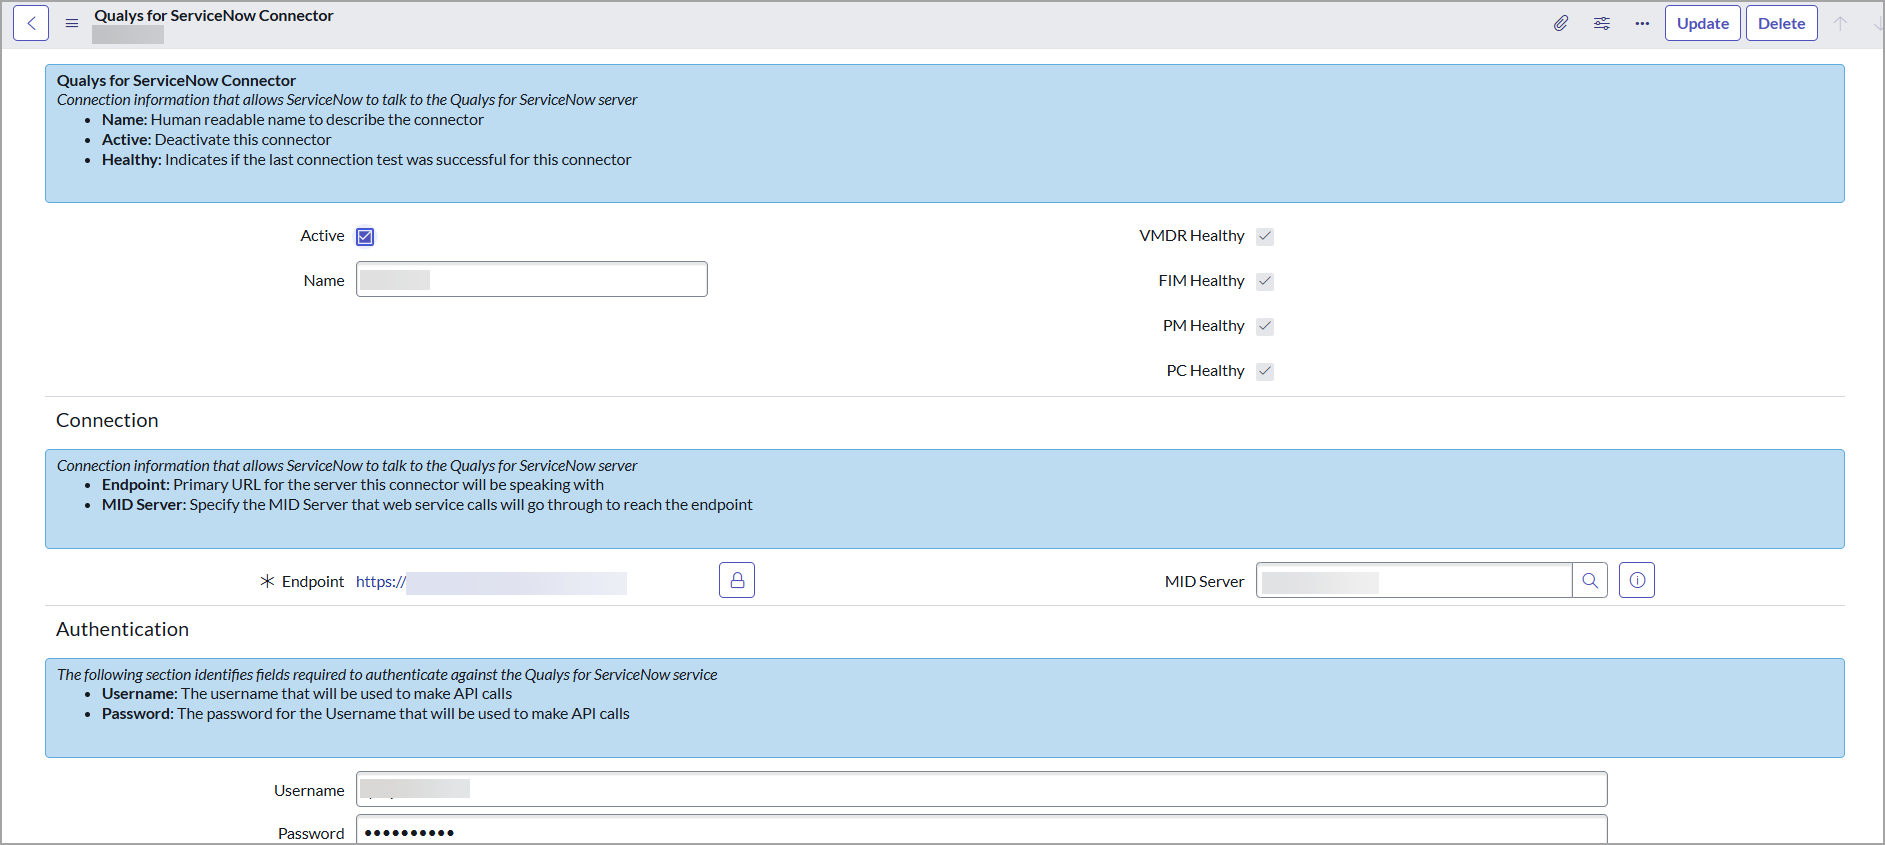
Task: Open the more options ellipsis menu
Action: pyautogui.click(x=1642, y=23)
